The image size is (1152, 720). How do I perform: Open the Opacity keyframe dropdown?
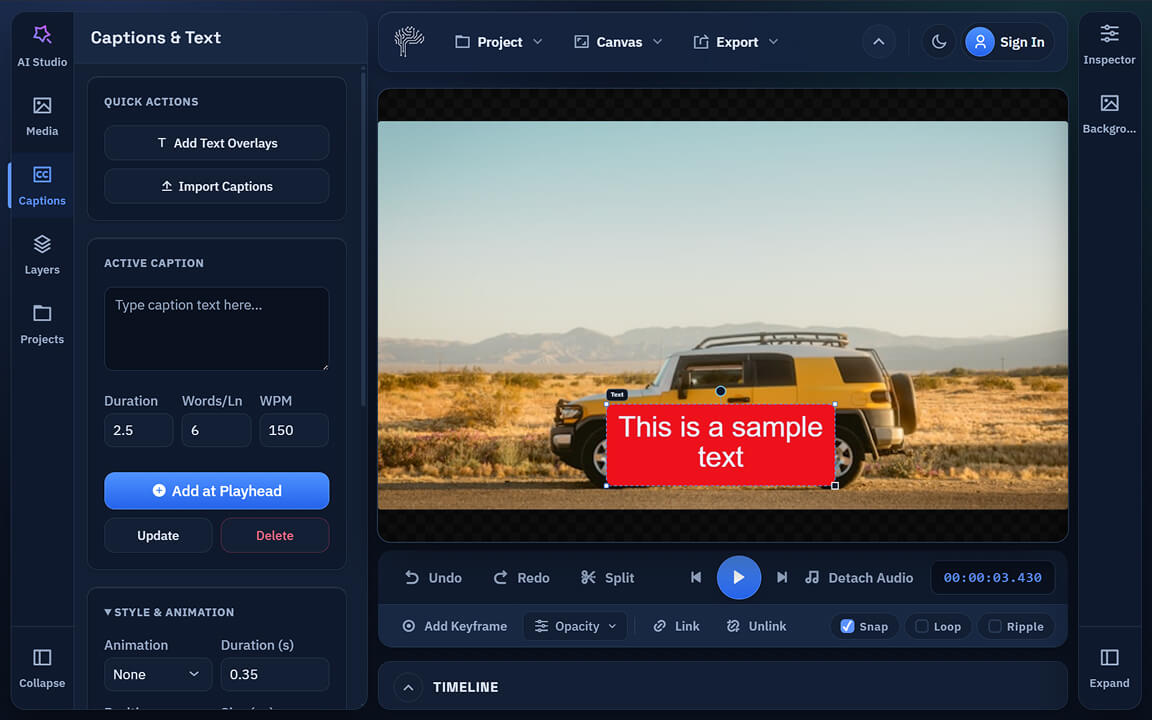point(575,626)
